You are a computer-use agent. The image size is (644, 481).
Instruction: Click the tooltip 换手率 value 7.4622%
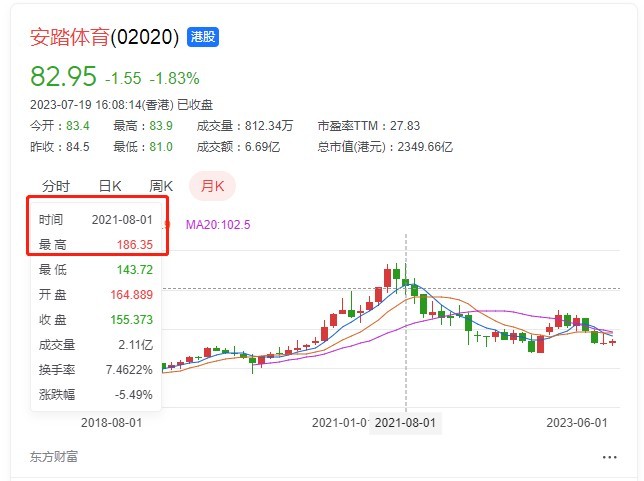129,370
